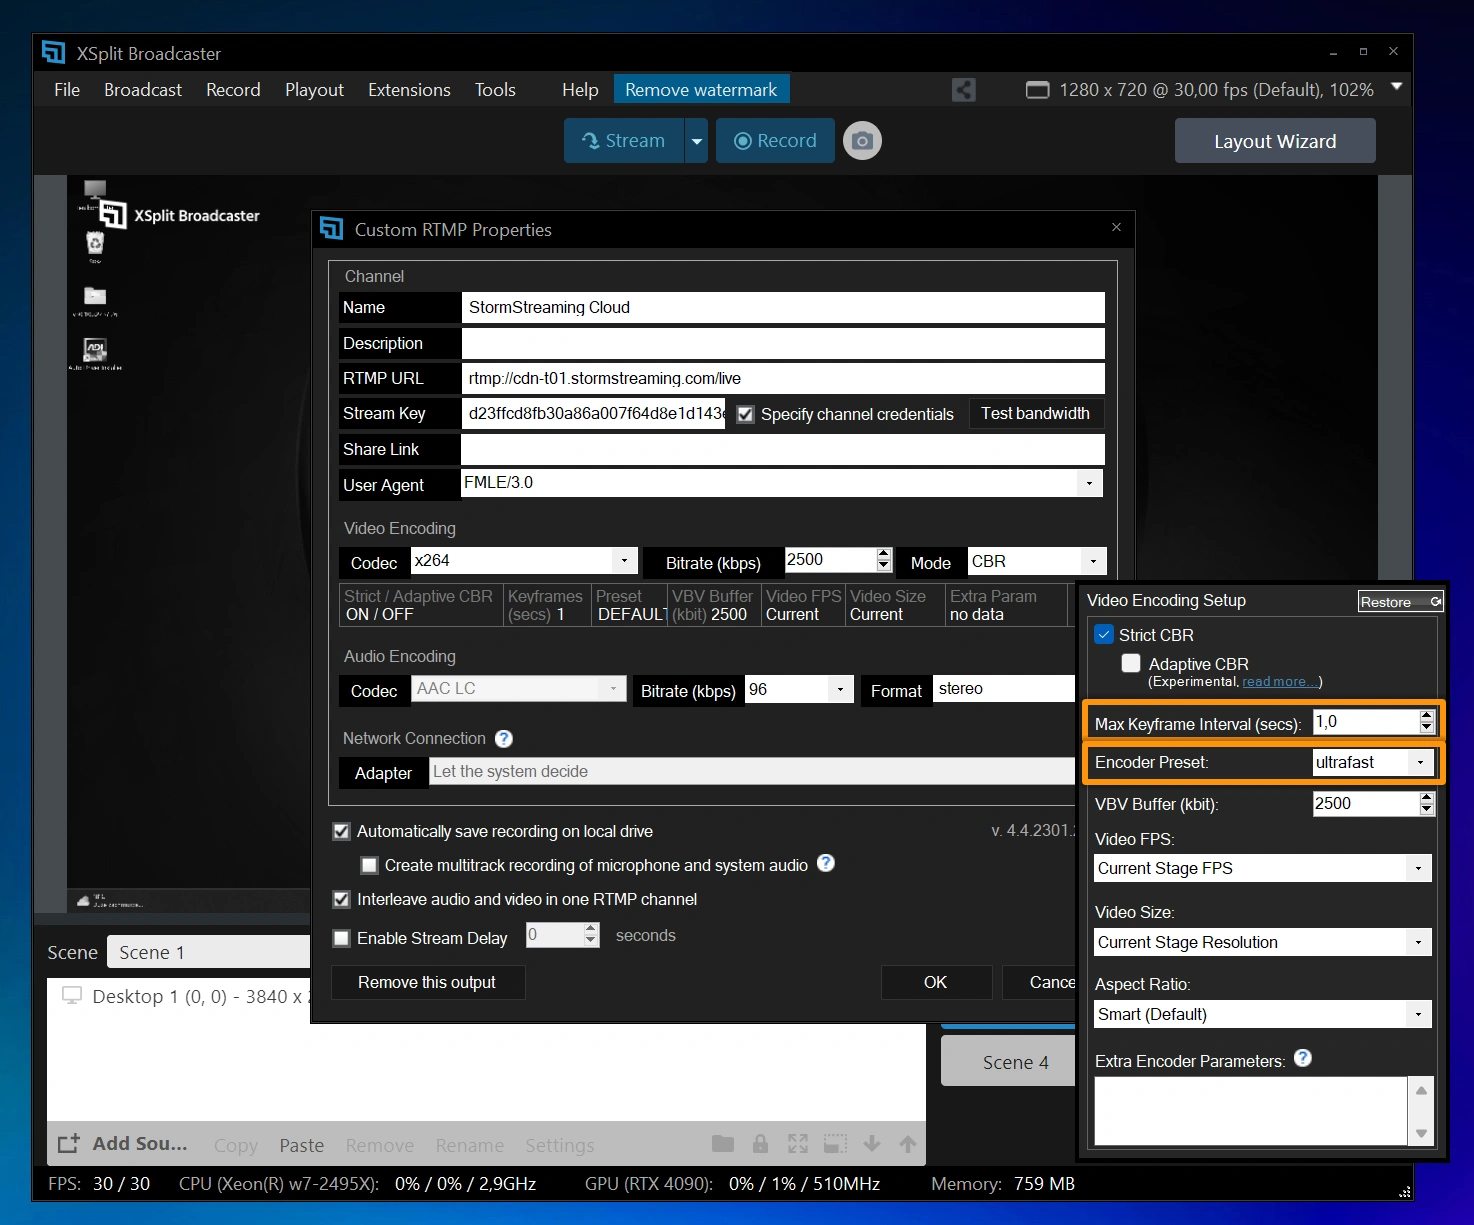Open the Broadcast menu
The height and width of the screenshot is (1225, 1474).
click(142, 89)
